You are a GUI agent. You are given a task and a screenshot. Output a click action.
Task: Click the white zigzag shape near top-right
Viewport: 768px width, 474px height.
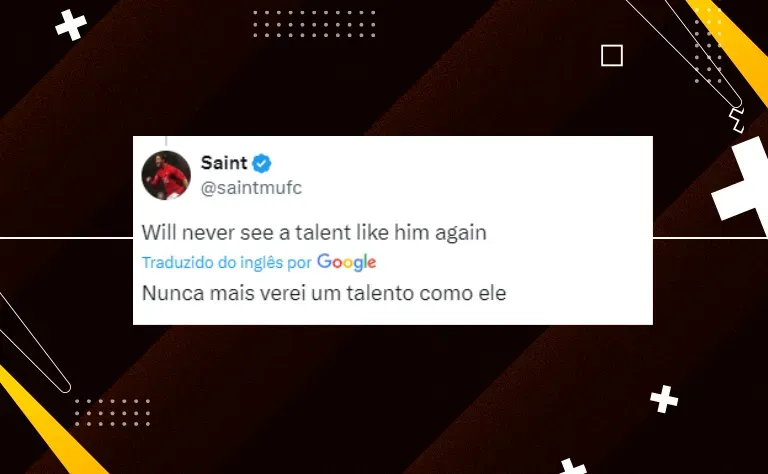point(736,121)
